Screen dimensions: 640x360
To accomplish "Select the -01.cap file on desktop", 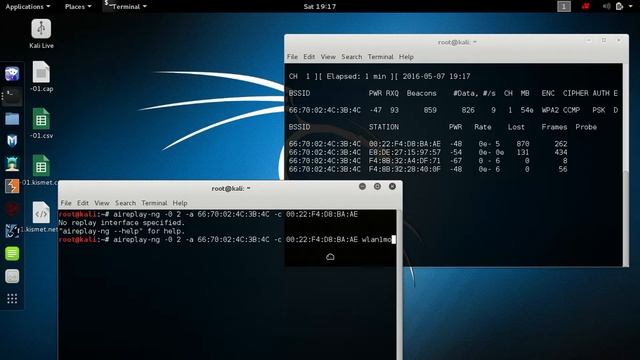I will pos(41,76).
